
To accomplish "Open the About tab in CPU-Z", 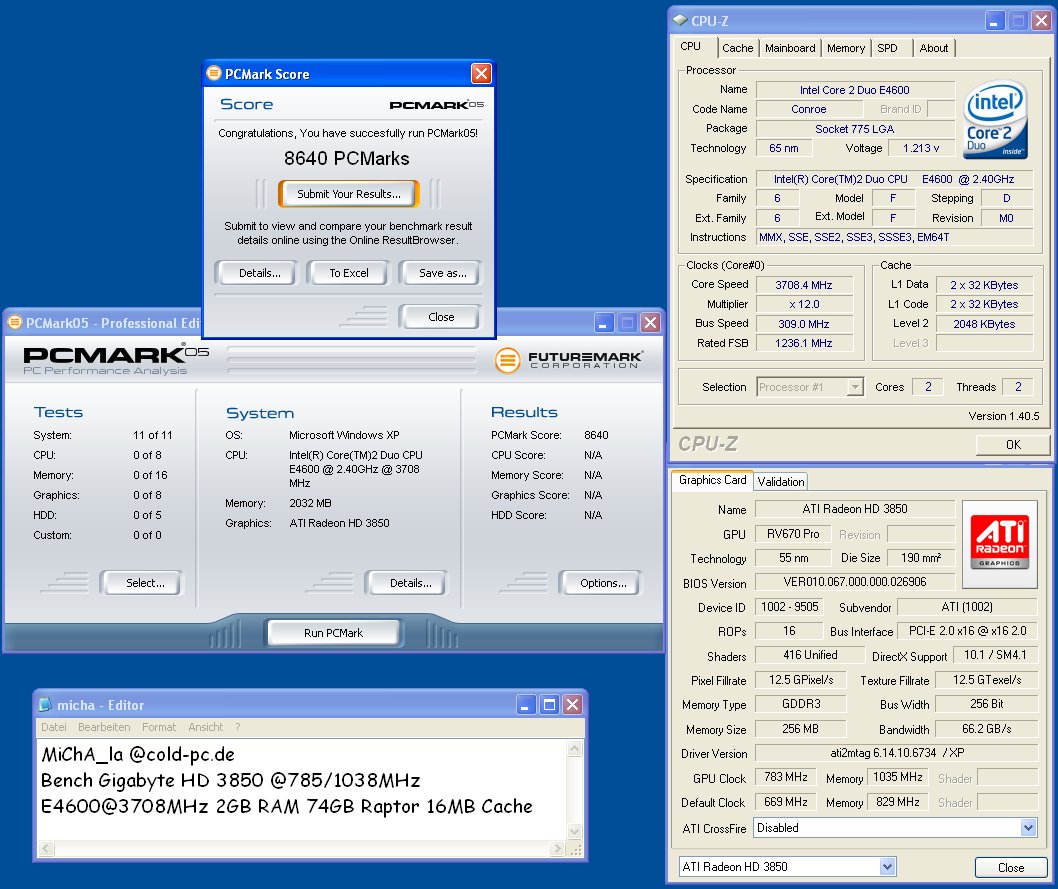I will click(x=933, y=48).
